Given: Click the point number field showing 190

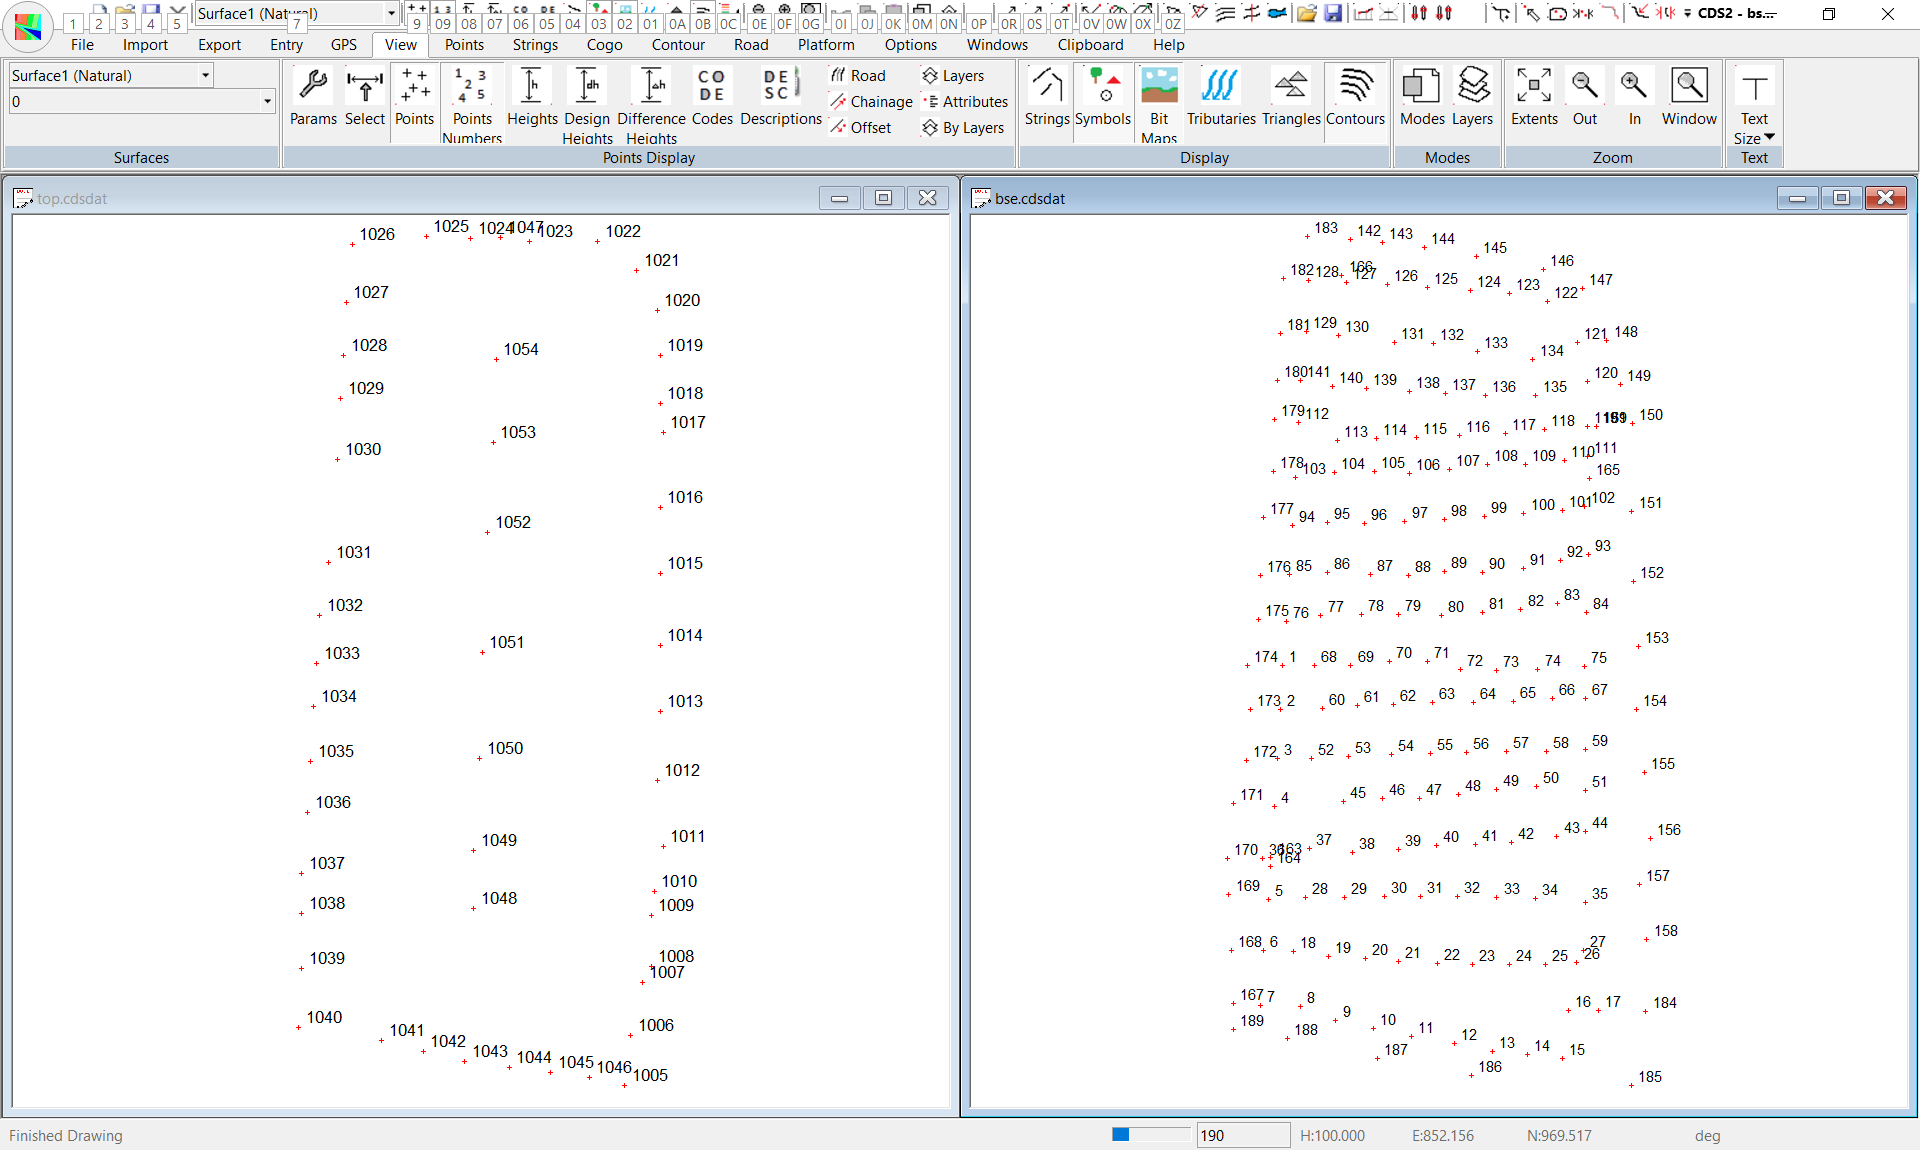Looking at the screenshot, I should (1242, 1135).
